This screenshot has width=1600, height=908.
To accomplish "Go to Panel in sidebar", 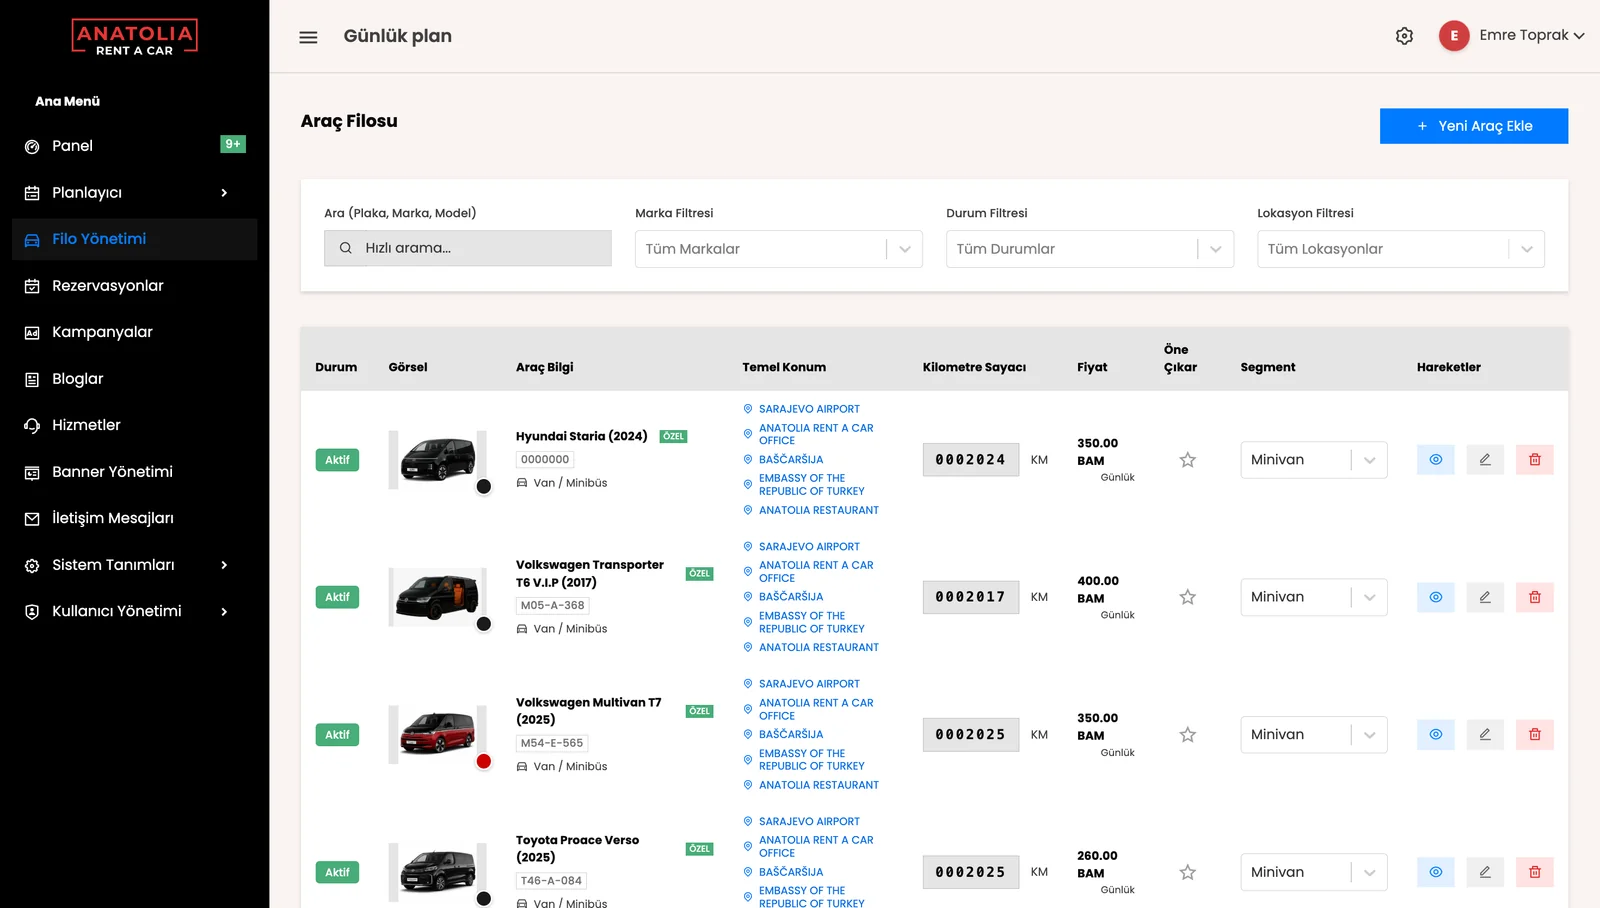I will pyautogui.click(x=134, y=146).
